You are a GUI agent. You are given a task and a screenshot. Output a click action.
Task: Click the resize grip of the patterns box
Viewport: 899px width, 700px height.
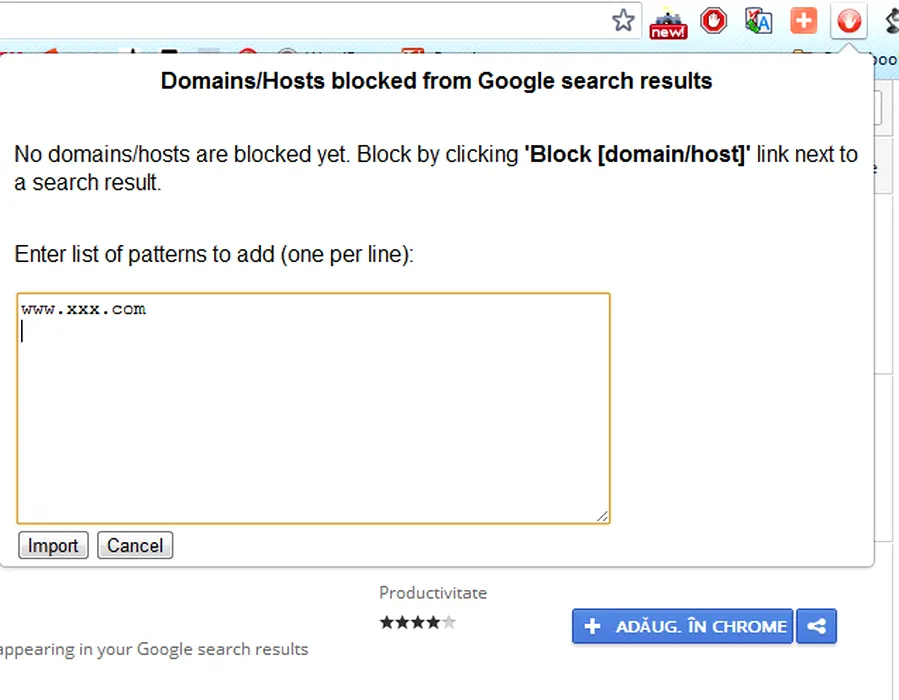[x=602, y=516]
